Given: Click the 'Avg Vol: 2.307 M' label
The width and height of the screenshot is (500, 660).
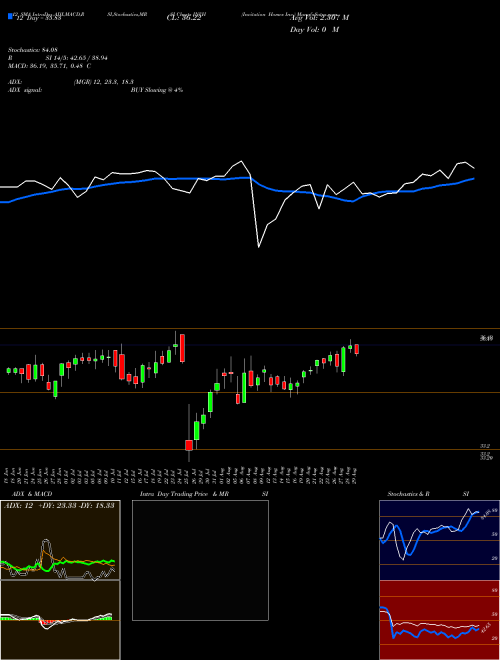Looking at the screenshot, I should click(x=319, y=18).
